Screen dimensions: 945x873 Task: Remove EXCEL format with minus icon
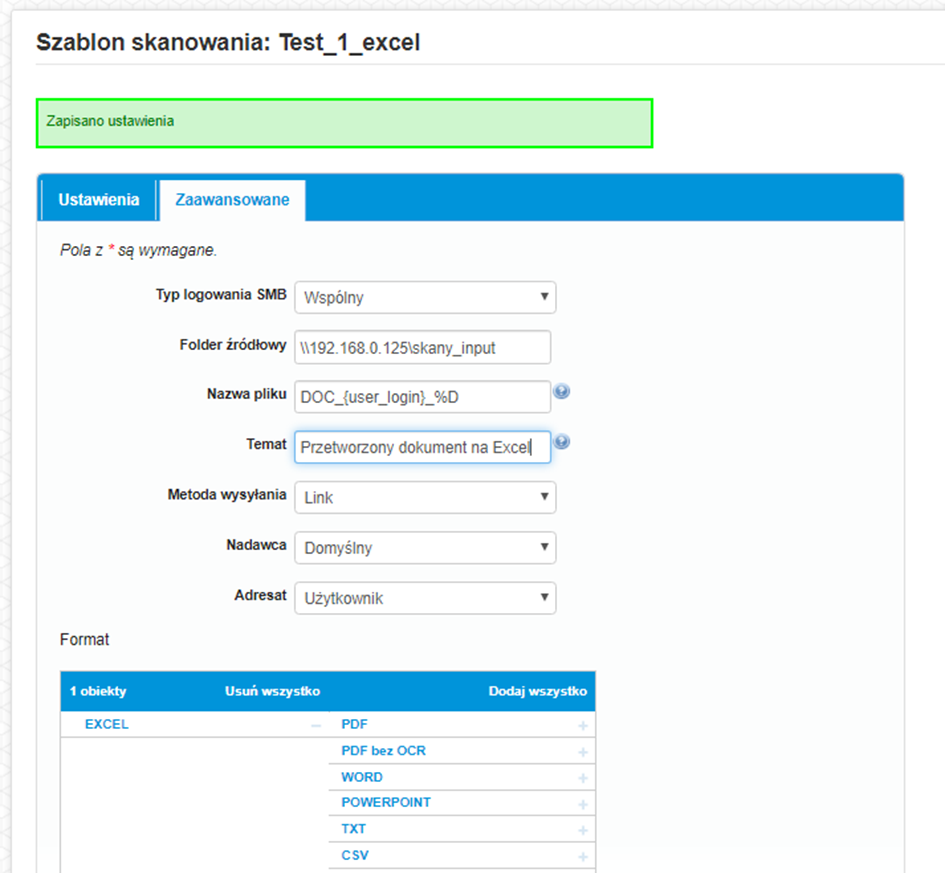click(x=316, y=725)
